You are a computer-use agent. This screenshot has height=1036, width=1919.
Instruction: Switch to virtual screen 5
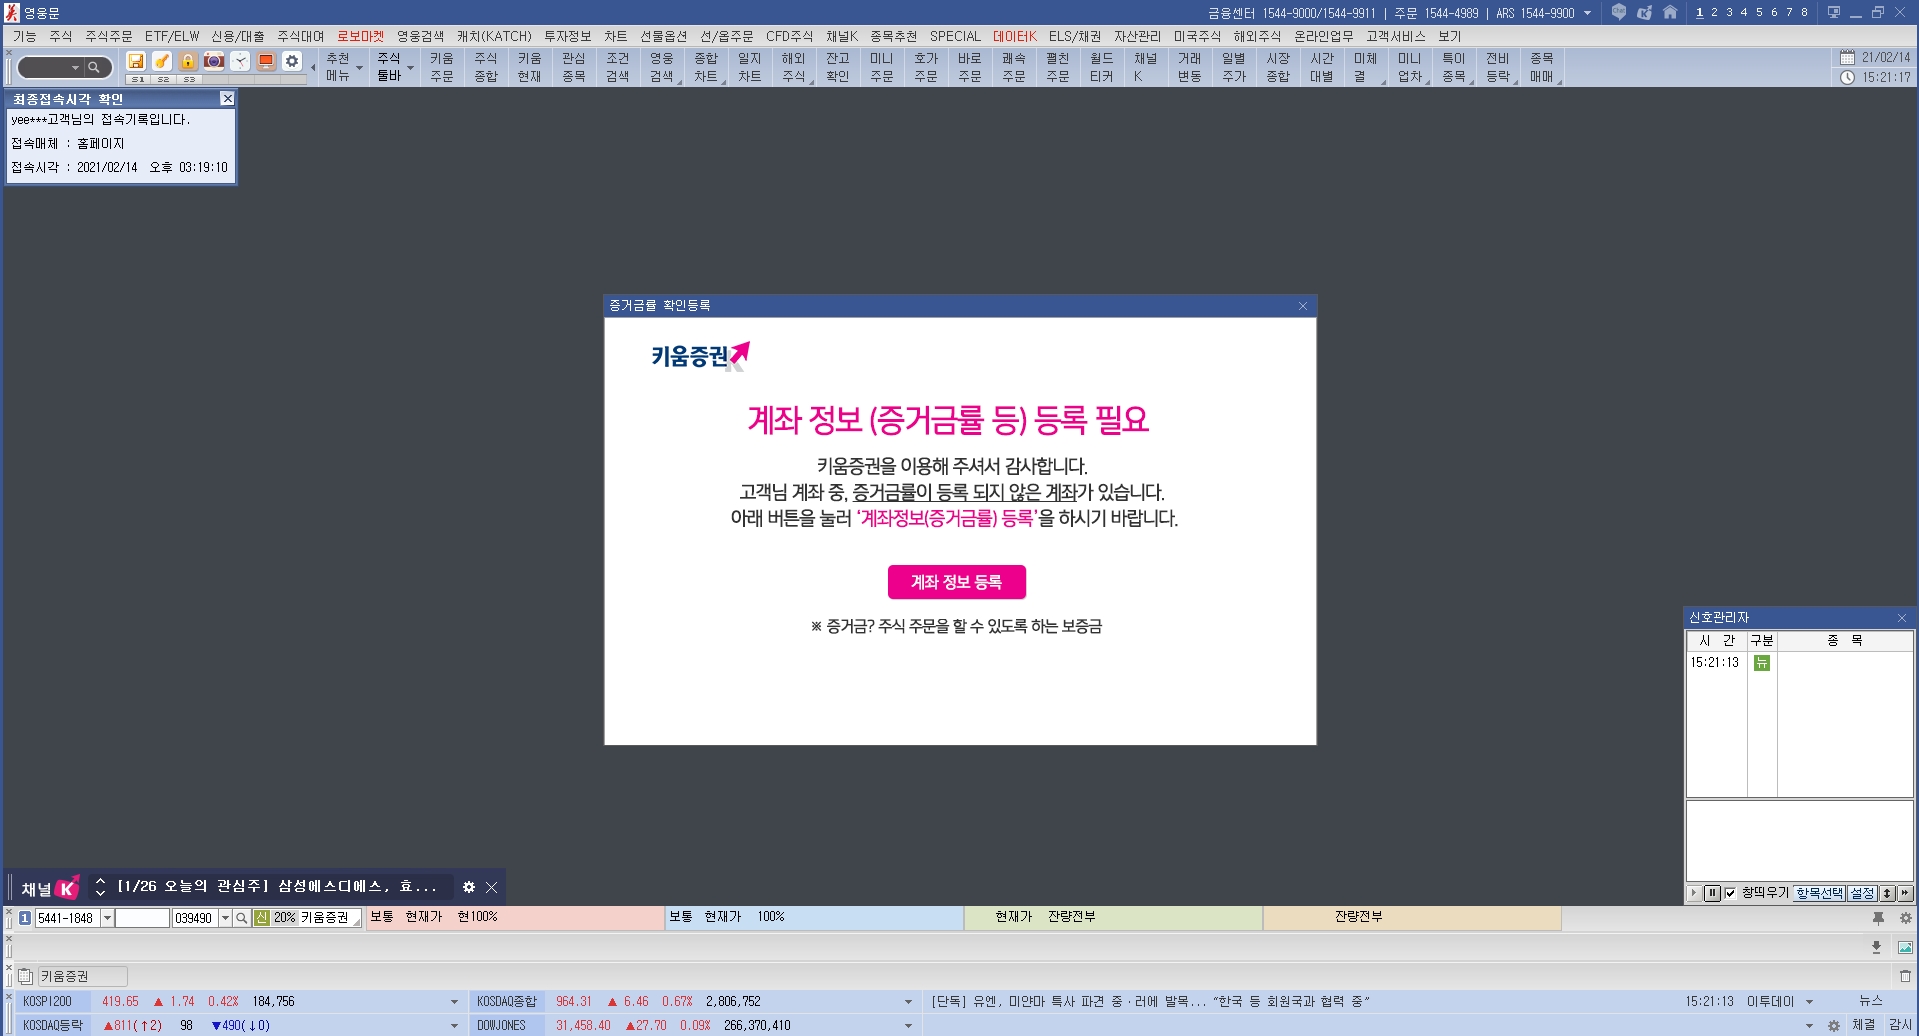1759,12
